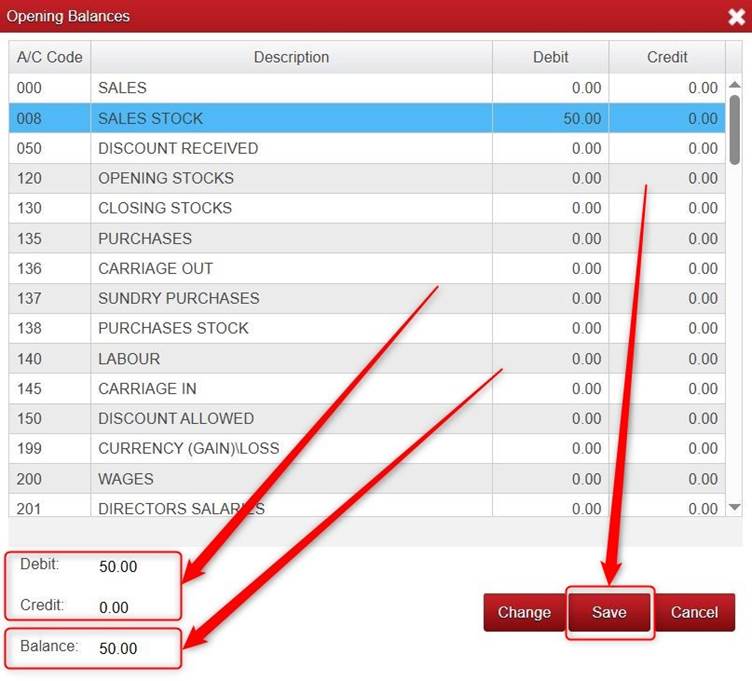The height and width of the screenshot is (681, 752).
Task: Click account code 136
Action: pyautogui.click(x=29, y=269)
